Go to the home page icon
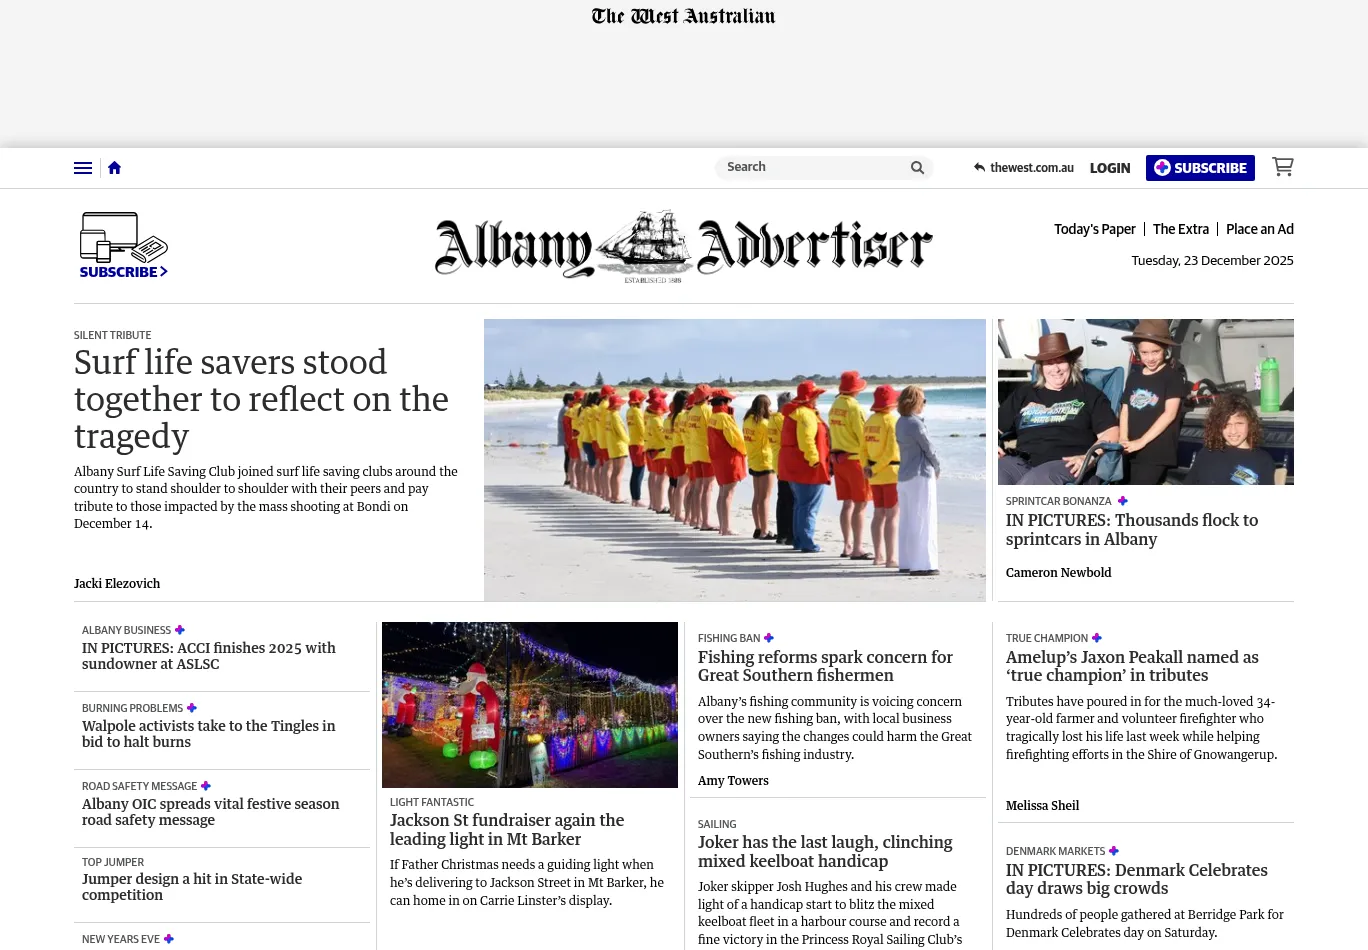 (114, 168)
